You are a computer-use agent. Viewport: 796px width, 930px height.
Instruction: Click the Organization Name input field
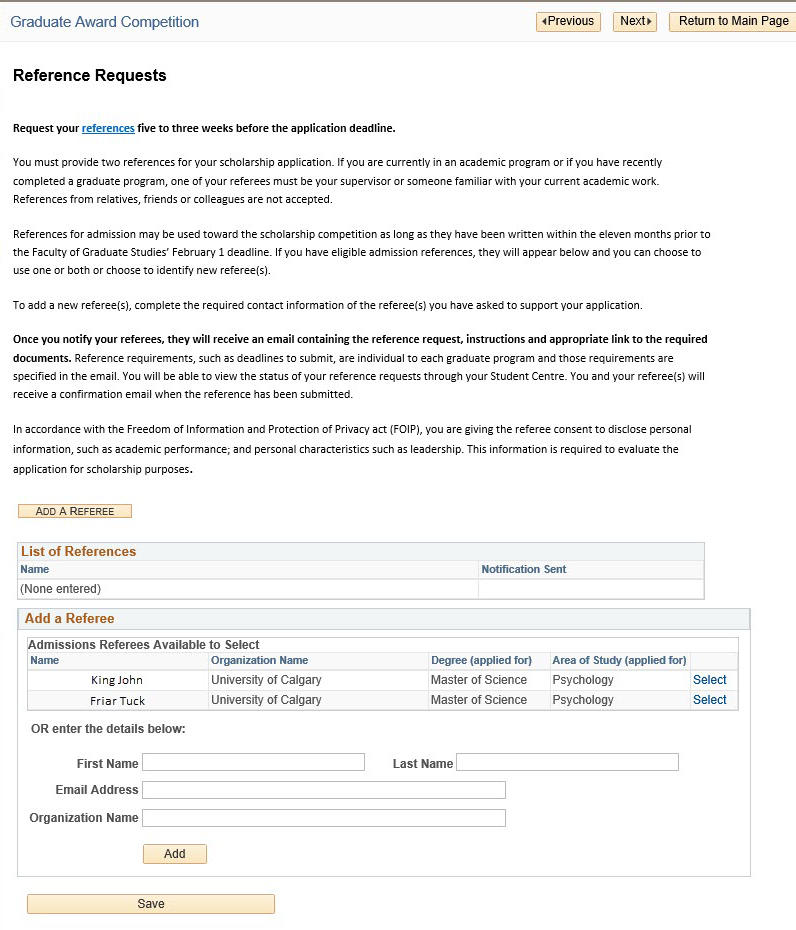click(323, 818)
